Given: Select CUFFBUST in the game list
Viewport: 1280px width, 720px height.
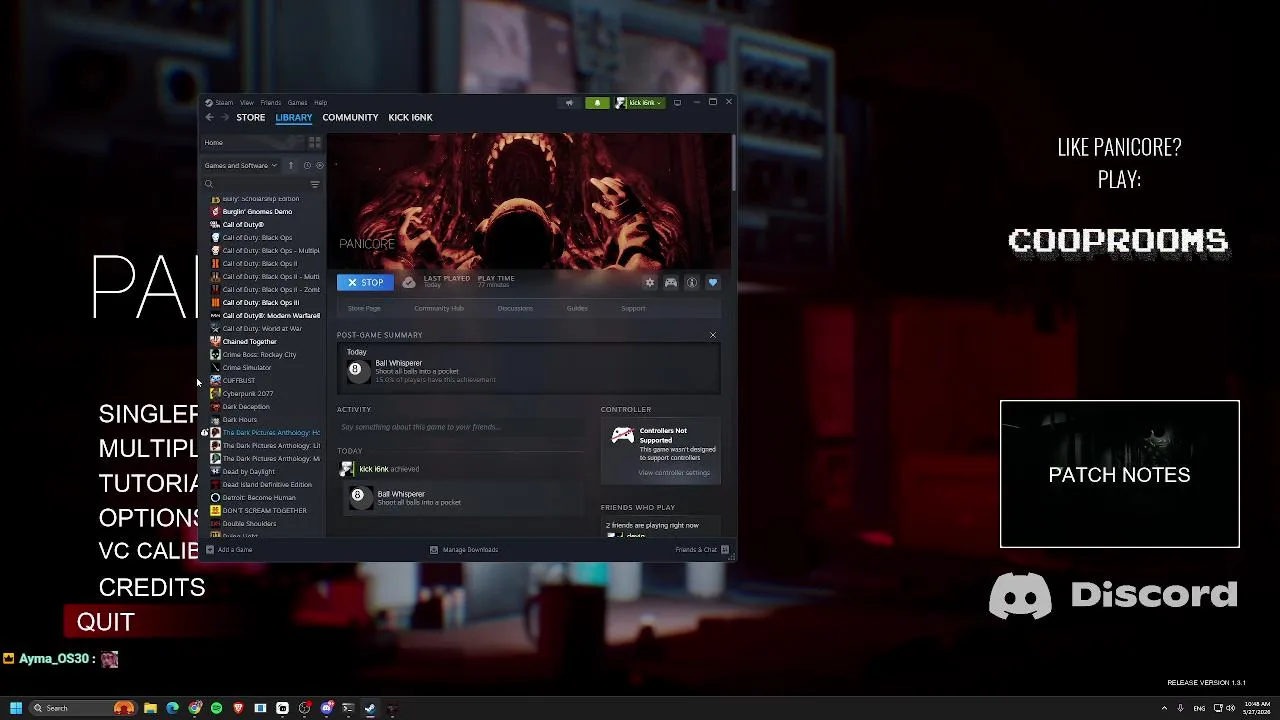Looking at the screenshot, I should [238, 380].
